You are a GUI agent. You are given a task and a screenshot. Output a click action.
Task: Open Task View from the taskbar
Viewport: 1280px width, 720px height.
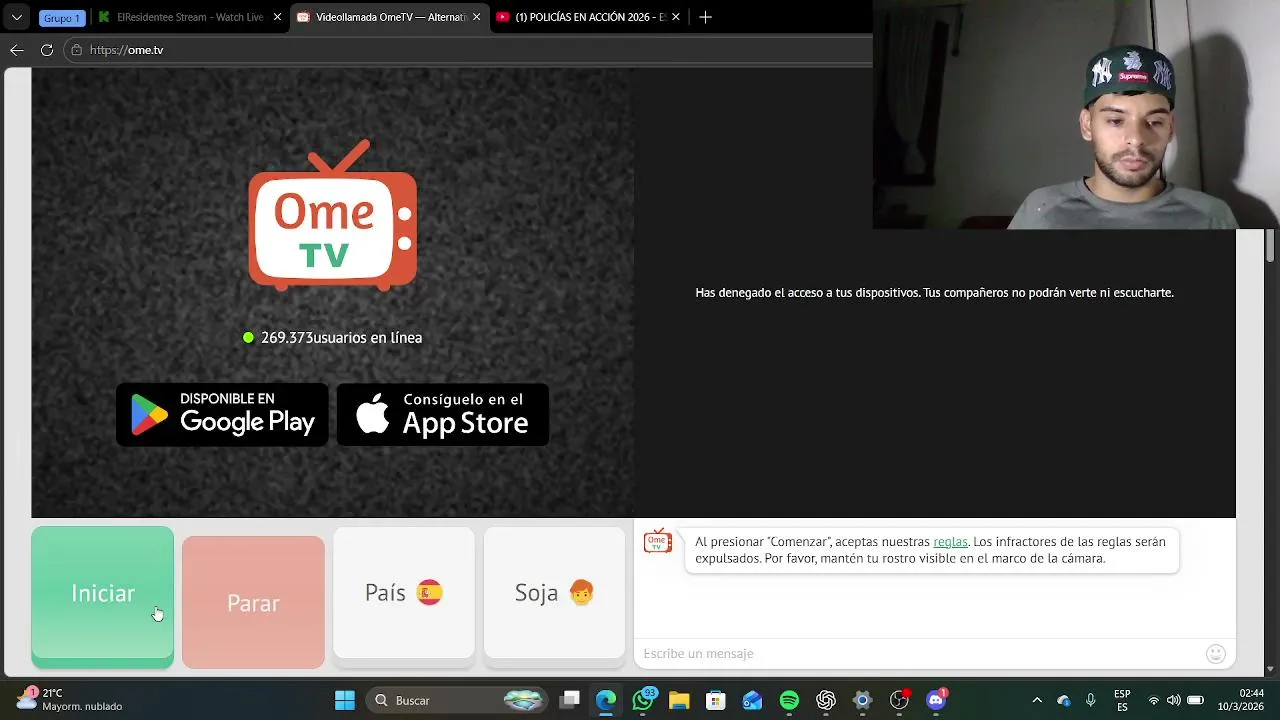[569, 700]
